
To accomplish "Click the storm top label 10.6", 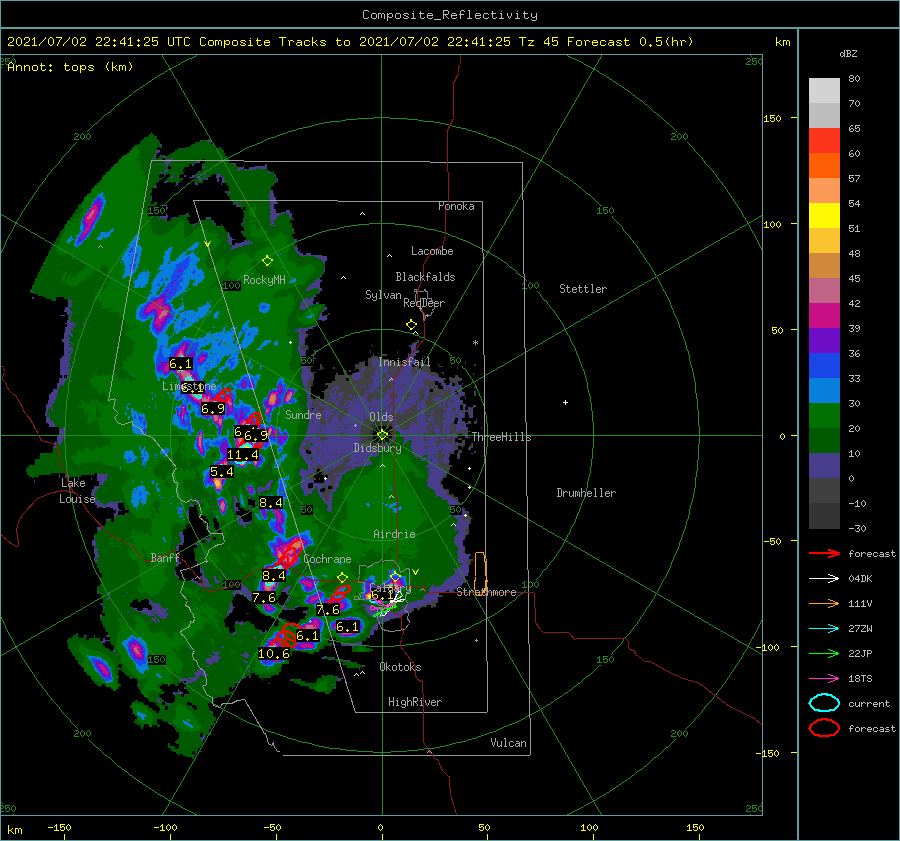I will click(274, 654).
